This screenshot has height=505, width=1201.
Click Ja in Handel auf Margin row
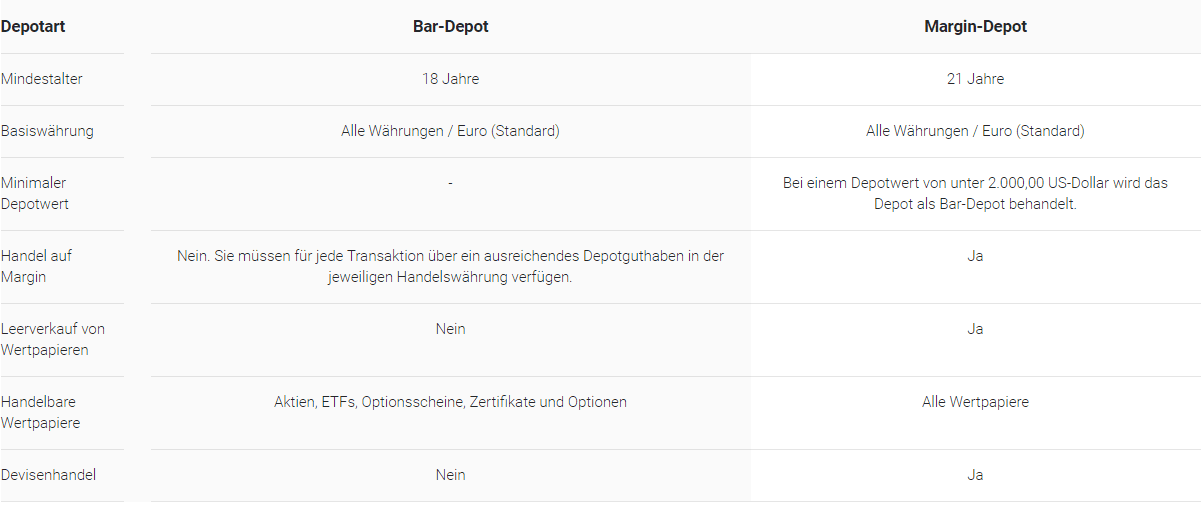click(975, 256)
